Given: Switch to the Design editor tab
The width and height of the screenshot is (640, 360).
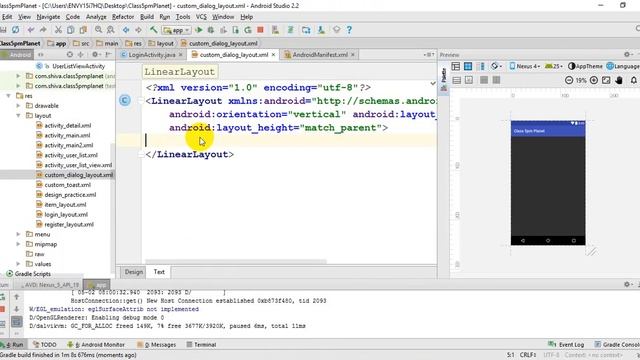Looking at the screenshot, I should (134, 272).
